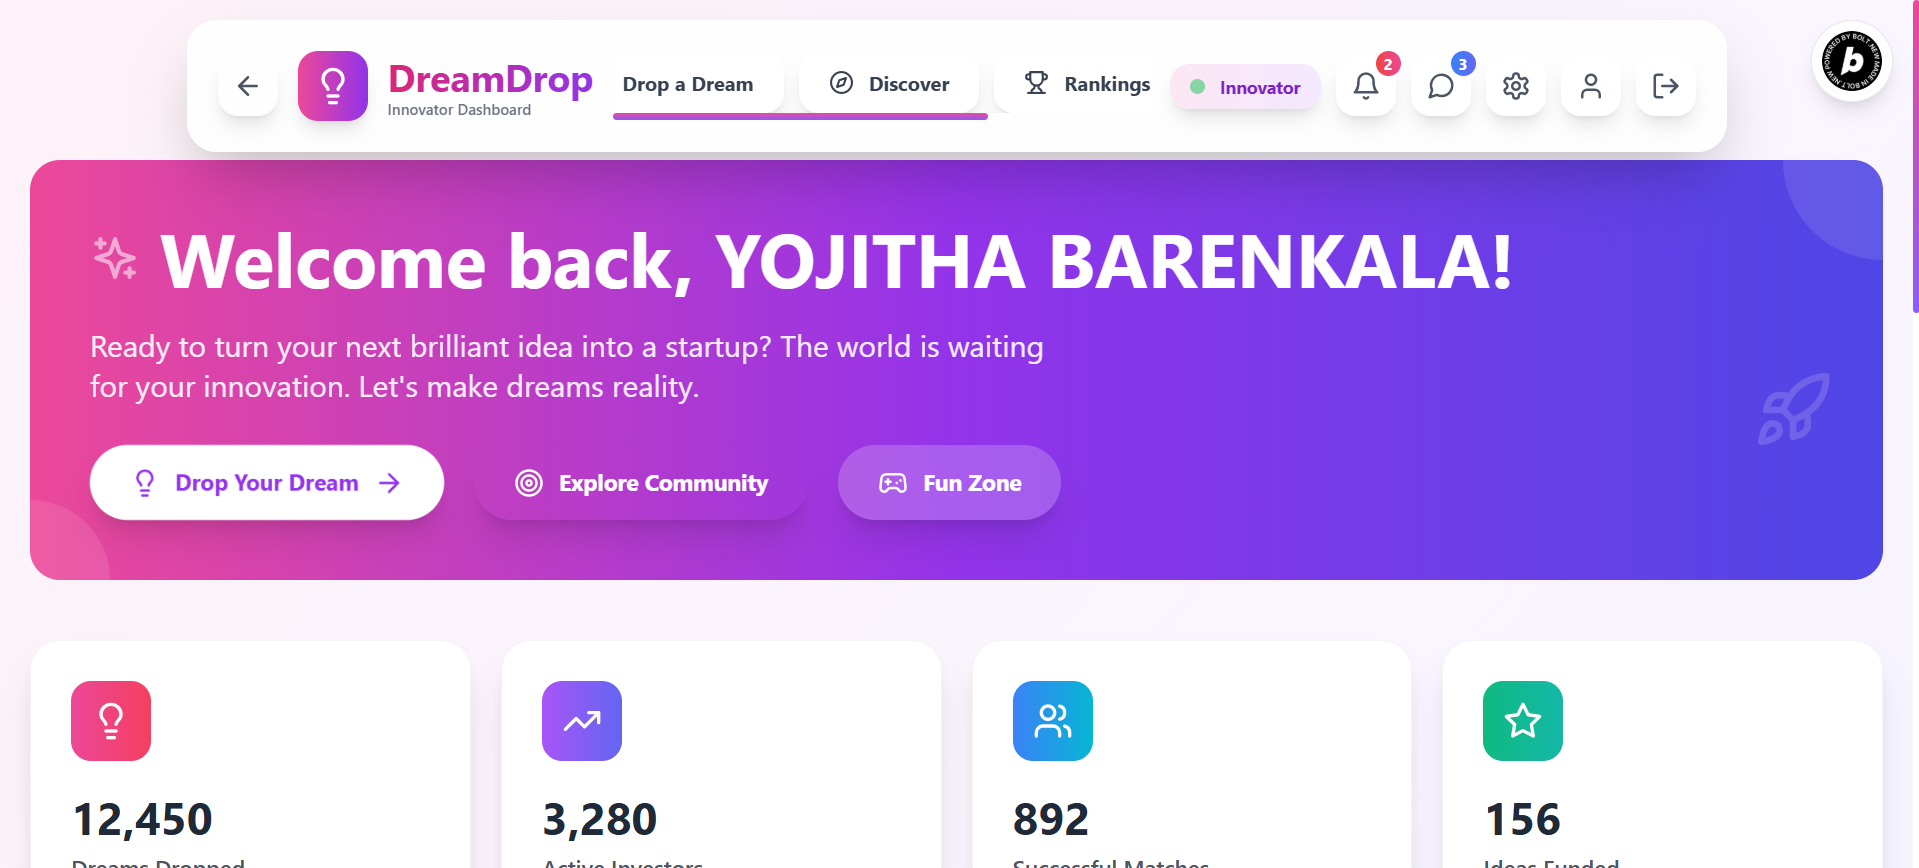
Task: Click the Explore Community button
Action: [641, 483]
